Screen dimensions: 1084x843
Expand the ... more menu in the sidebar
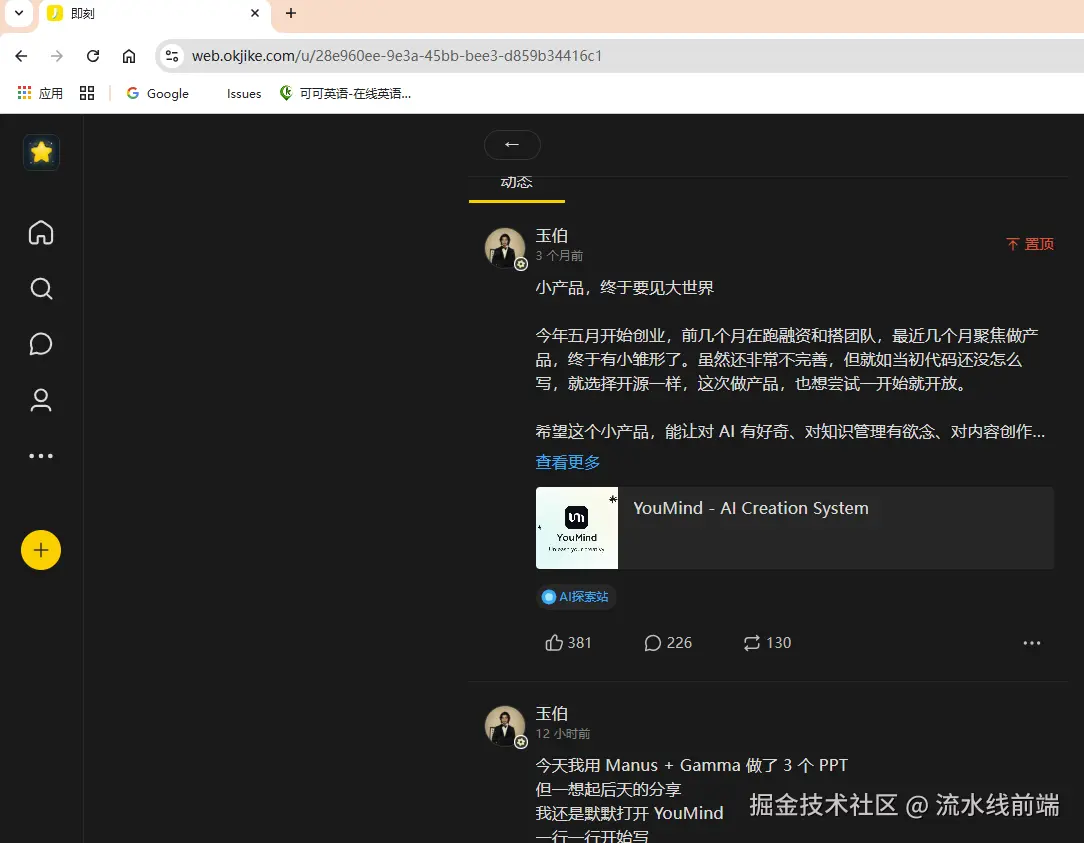click(x=40, y=456)
